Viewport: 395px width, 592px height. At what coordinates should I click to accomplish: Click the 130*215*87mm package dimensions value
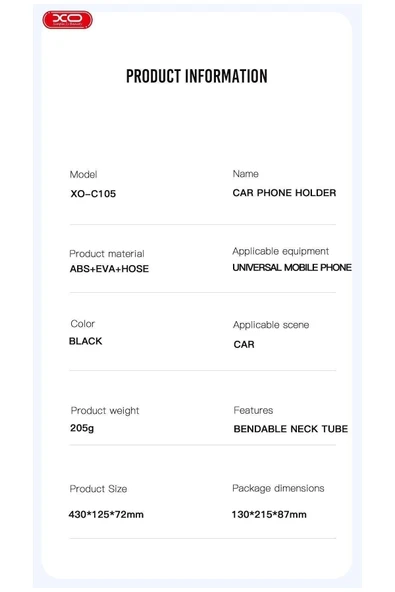(269, 515)
